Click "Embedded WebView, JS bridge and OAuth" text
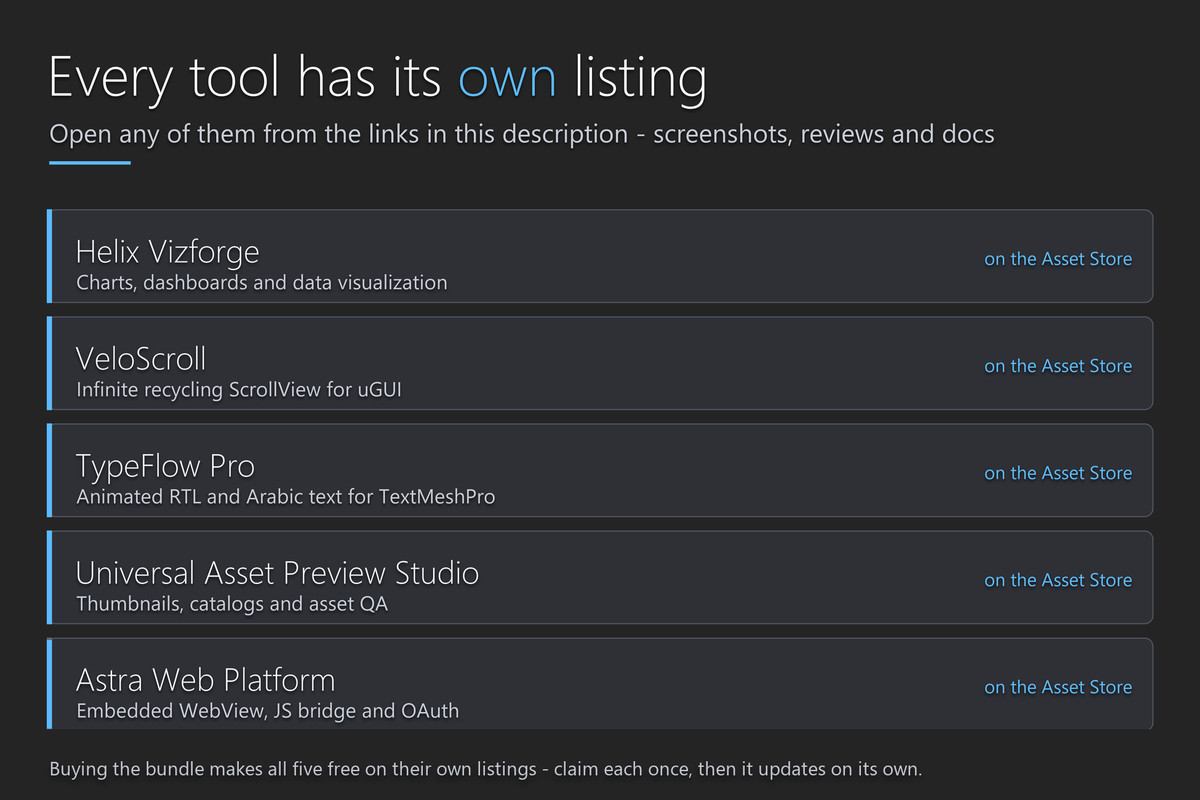This screenshot has height=800, width=1200. coord(268,711)
